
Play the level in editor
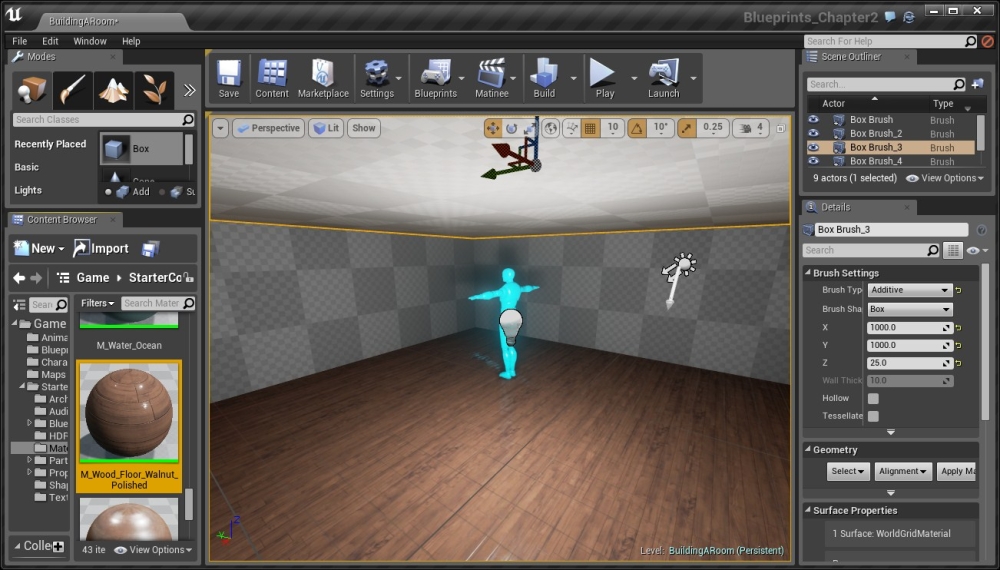[x=604, y=79]
